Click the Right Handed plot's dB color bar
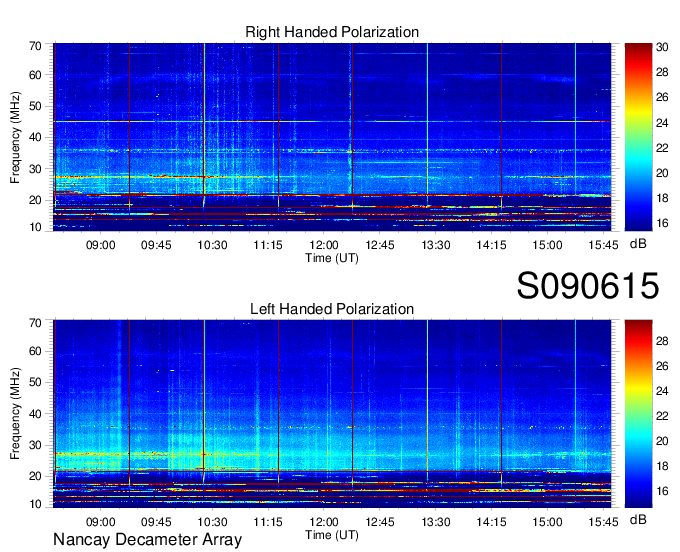The image size is (680, 552). click(638, 137)
